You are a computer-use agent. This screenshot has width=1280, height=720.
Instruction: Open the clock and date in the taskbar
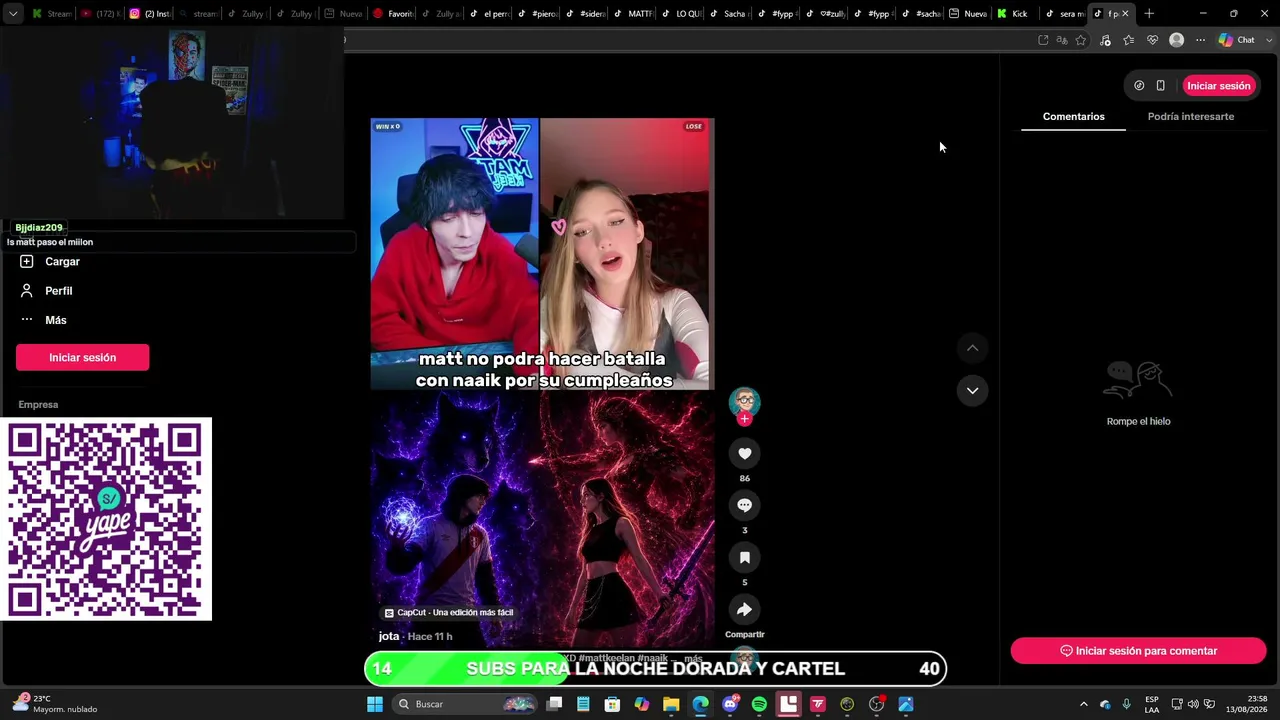pyautogui.click(x=1246, y=704)
